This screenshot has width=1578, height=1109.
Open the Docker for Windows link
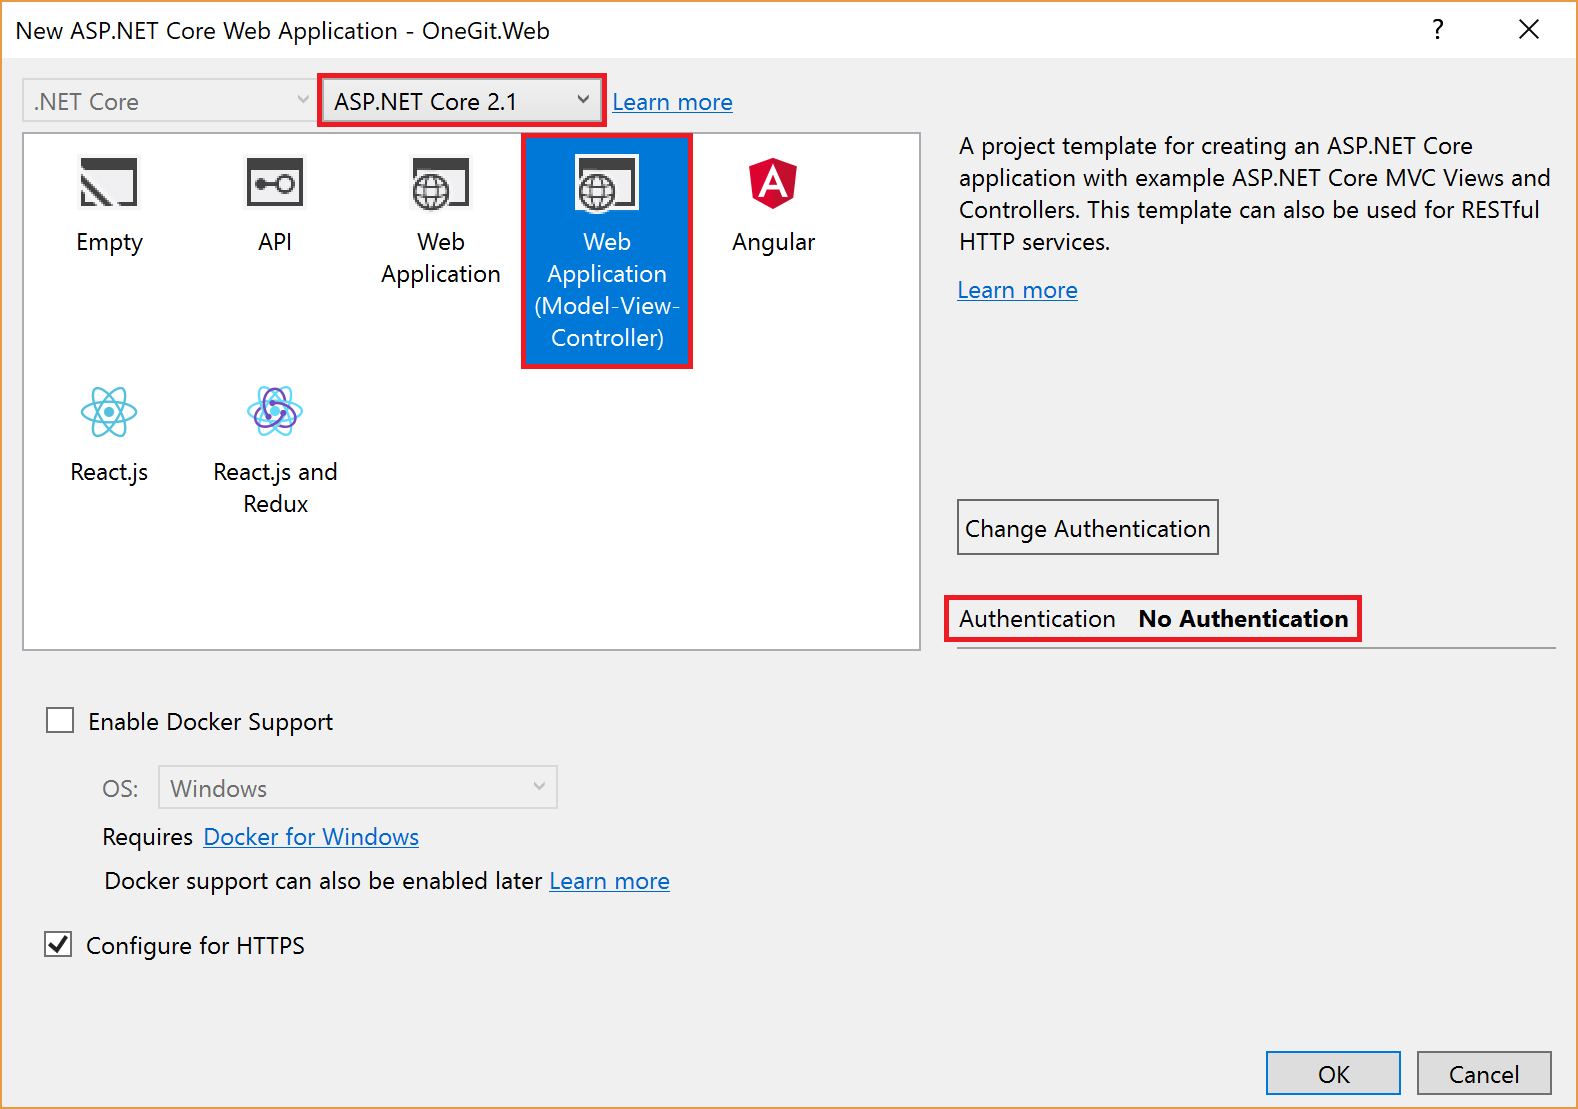point(311,837)
